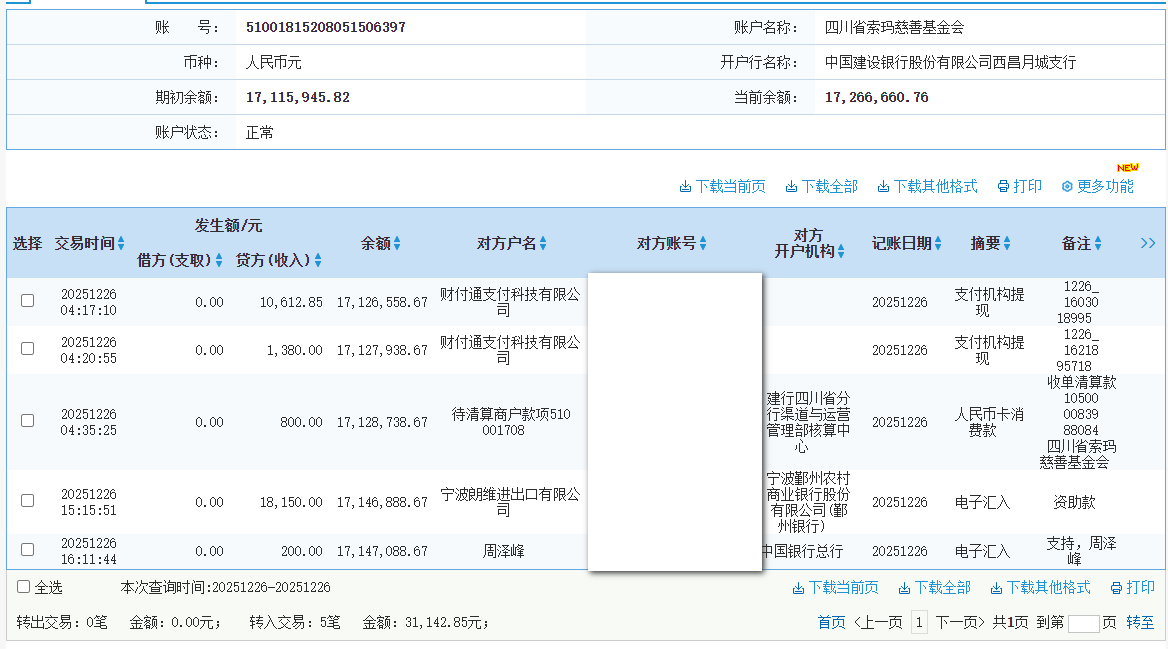This screenshot has height=649, width=1168.
Task: Click the 下载全部 download icon
Action: (x=791, y=185)
